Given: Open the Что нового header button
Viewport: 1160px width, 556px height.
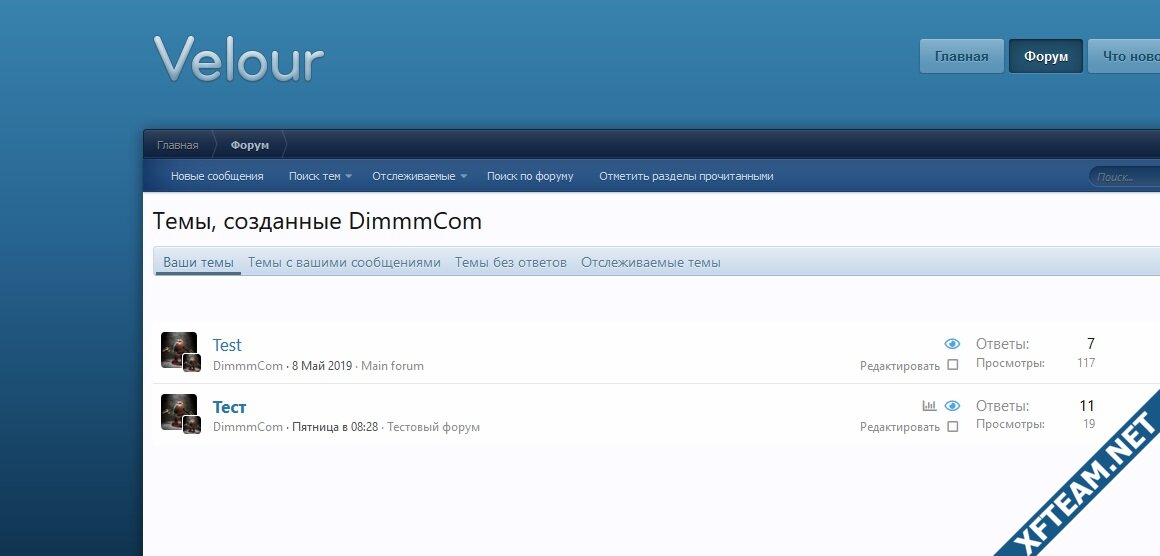Looking at the screenshot, I should (x=1124, y=56).
